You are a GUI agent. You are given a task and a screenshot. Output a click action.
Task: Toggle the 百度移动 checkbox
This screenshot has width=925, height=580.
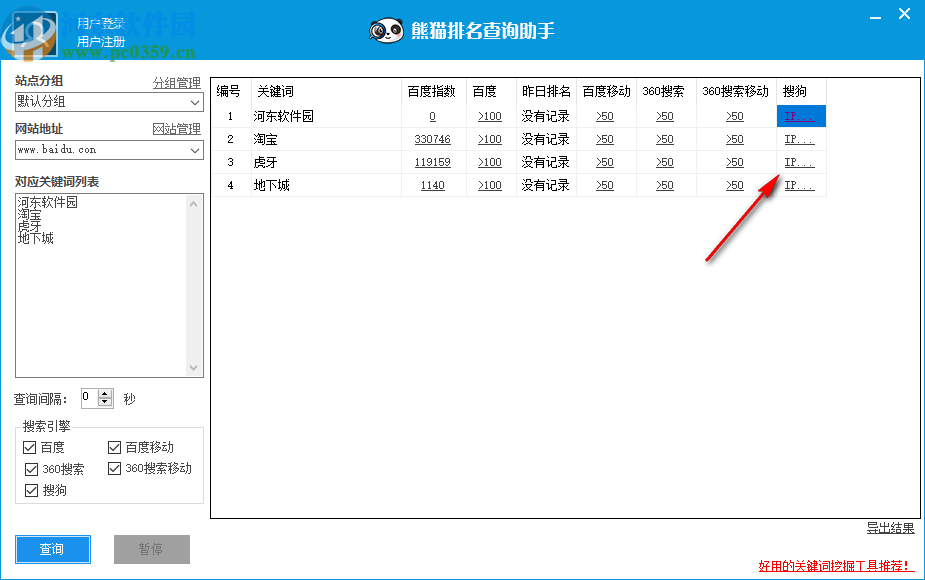tap(114, 447)
